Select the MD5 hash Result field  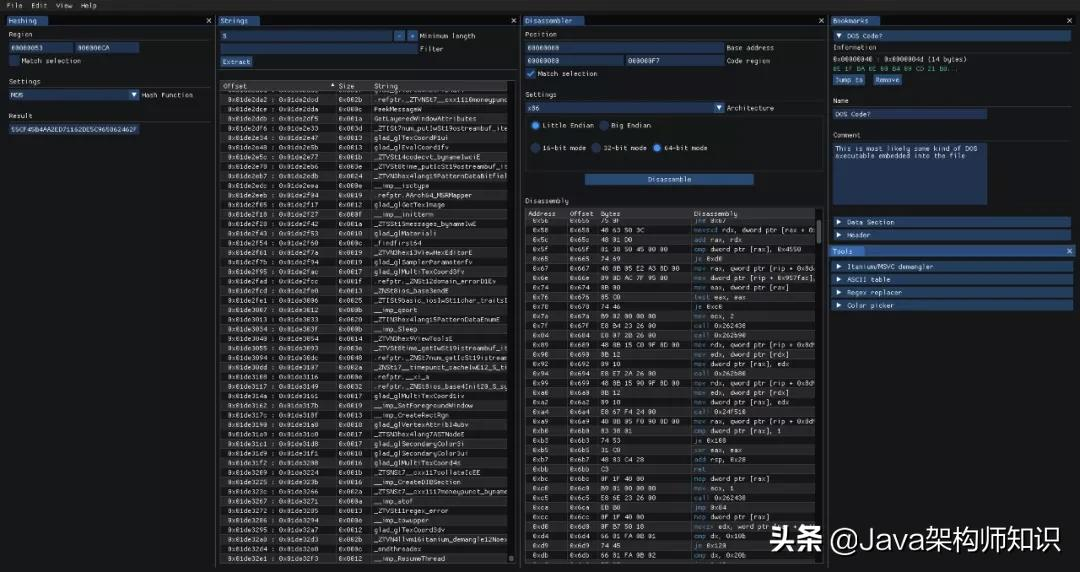pos(74,130)
